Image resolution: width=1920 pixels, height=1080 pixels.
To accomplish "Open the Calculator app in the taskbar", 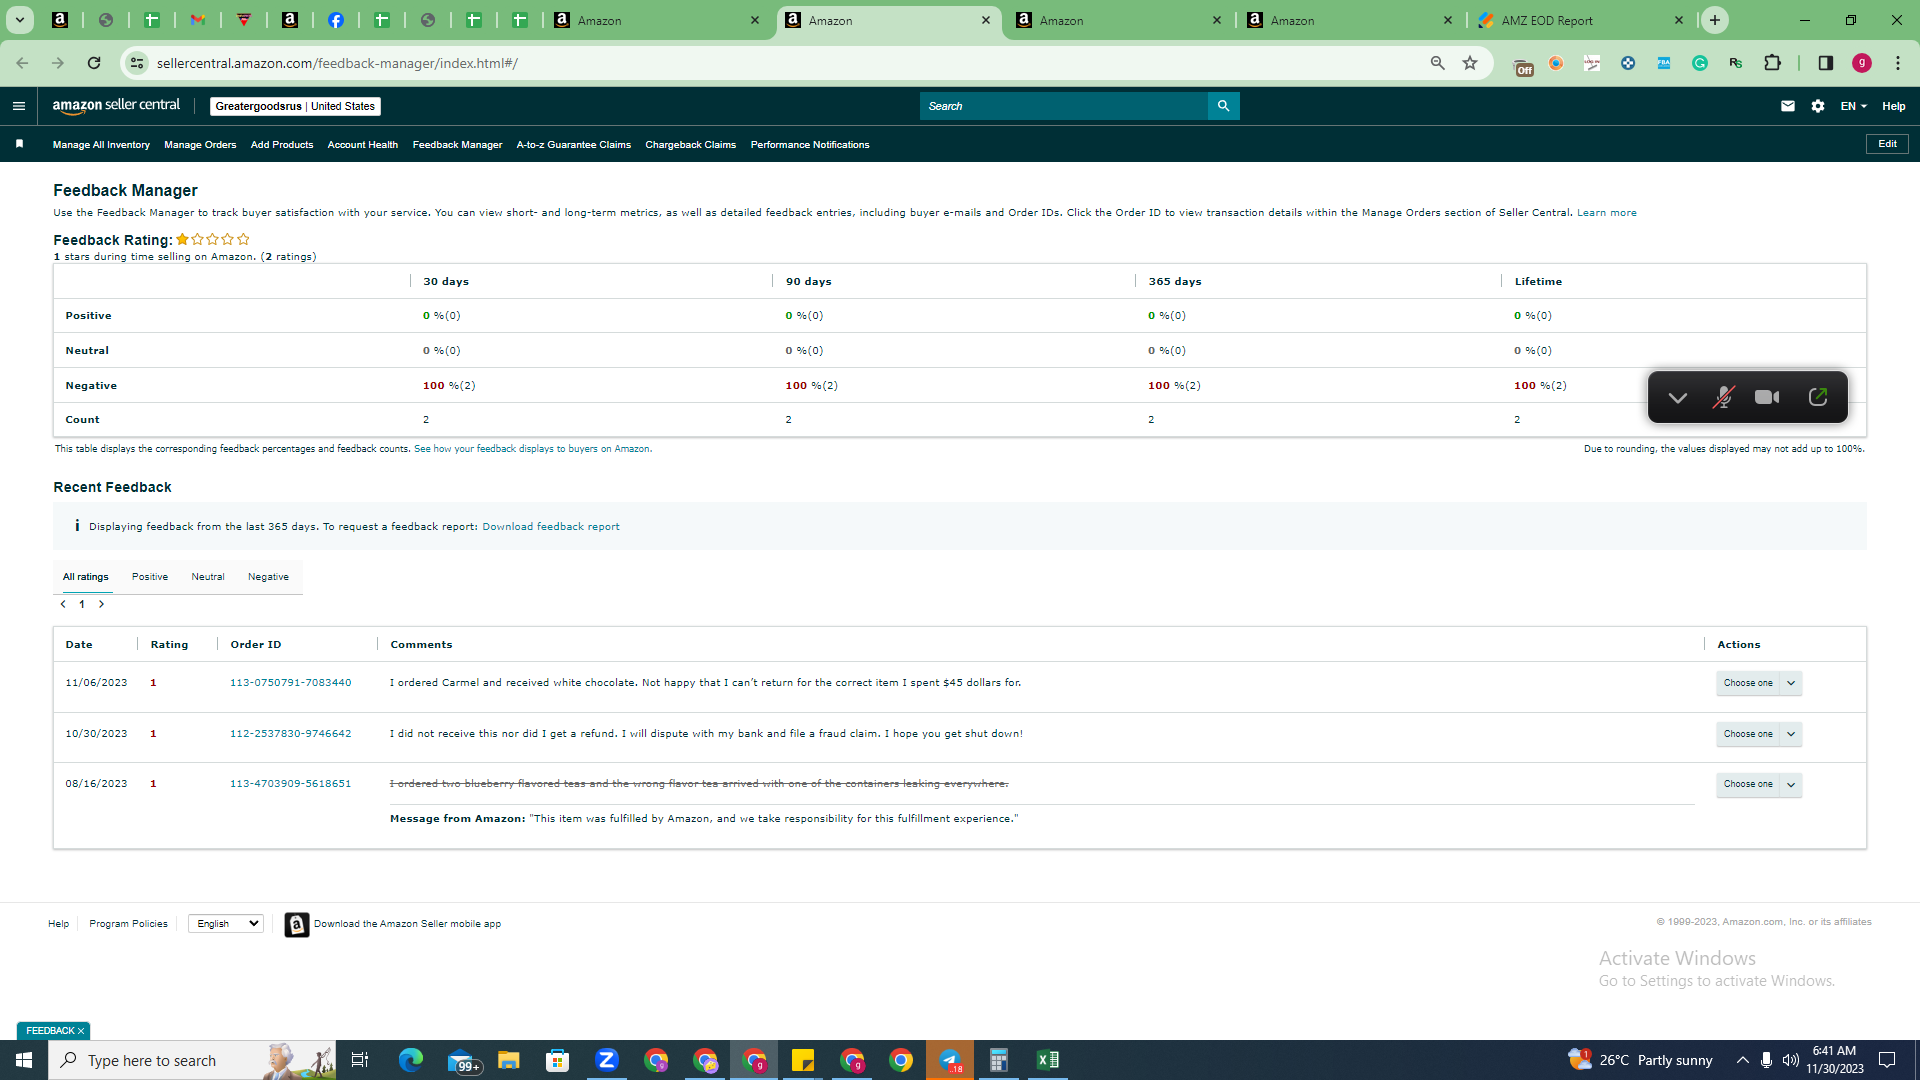I will [x=998, y=1060].
